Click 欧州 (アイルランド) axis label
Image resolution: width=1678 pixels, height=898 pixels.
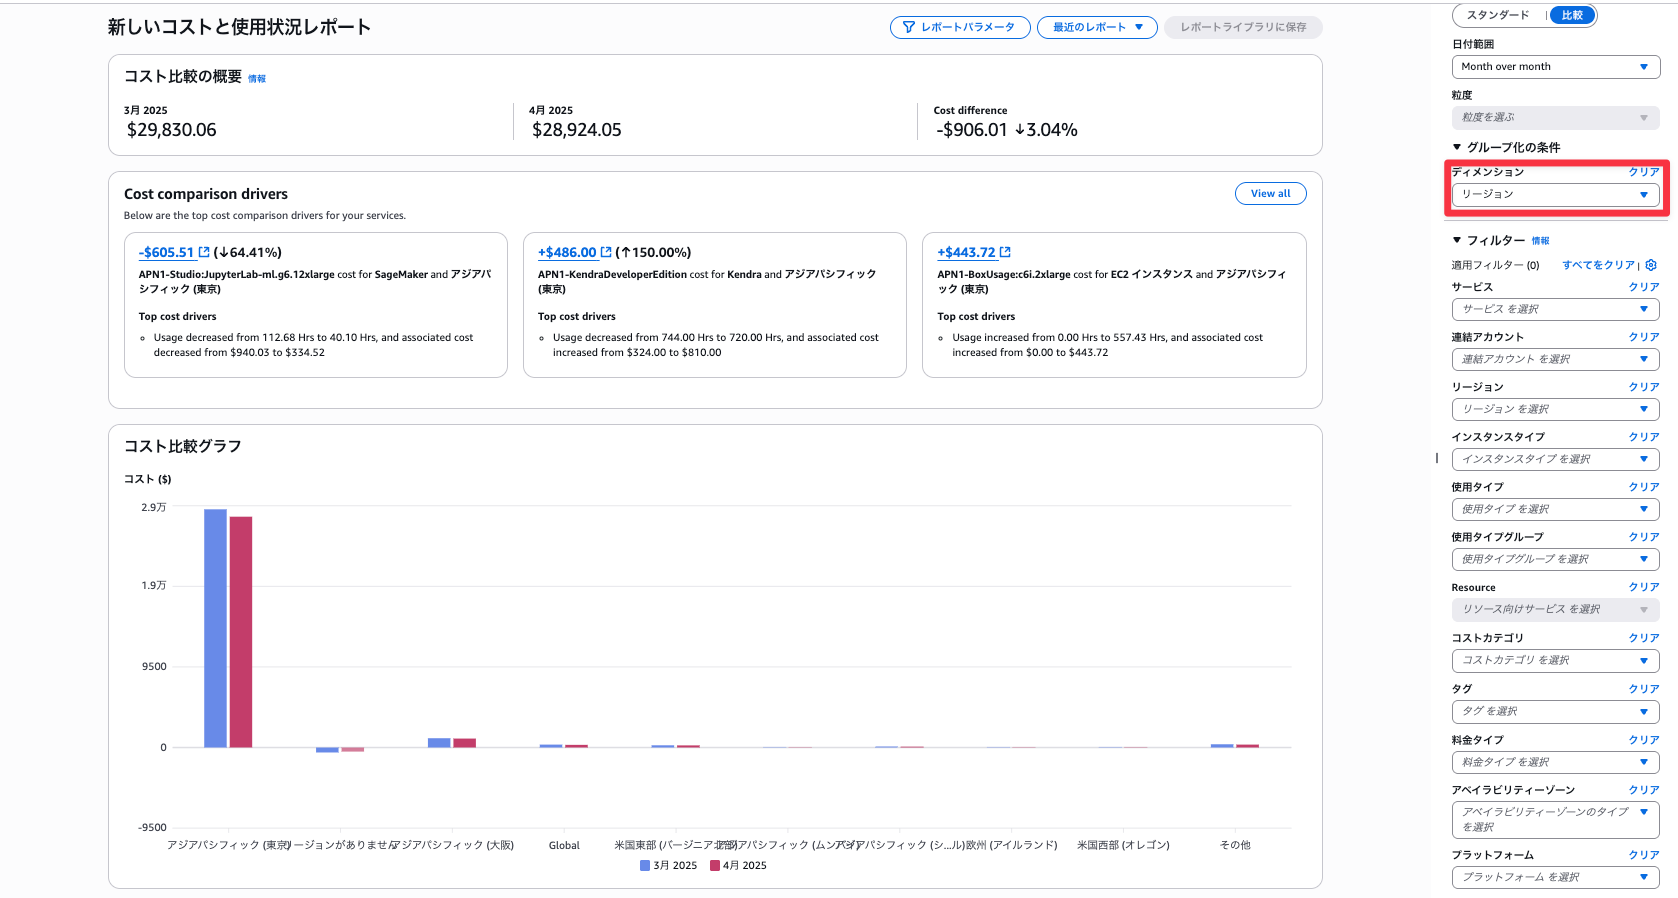tap(1011, 845)
